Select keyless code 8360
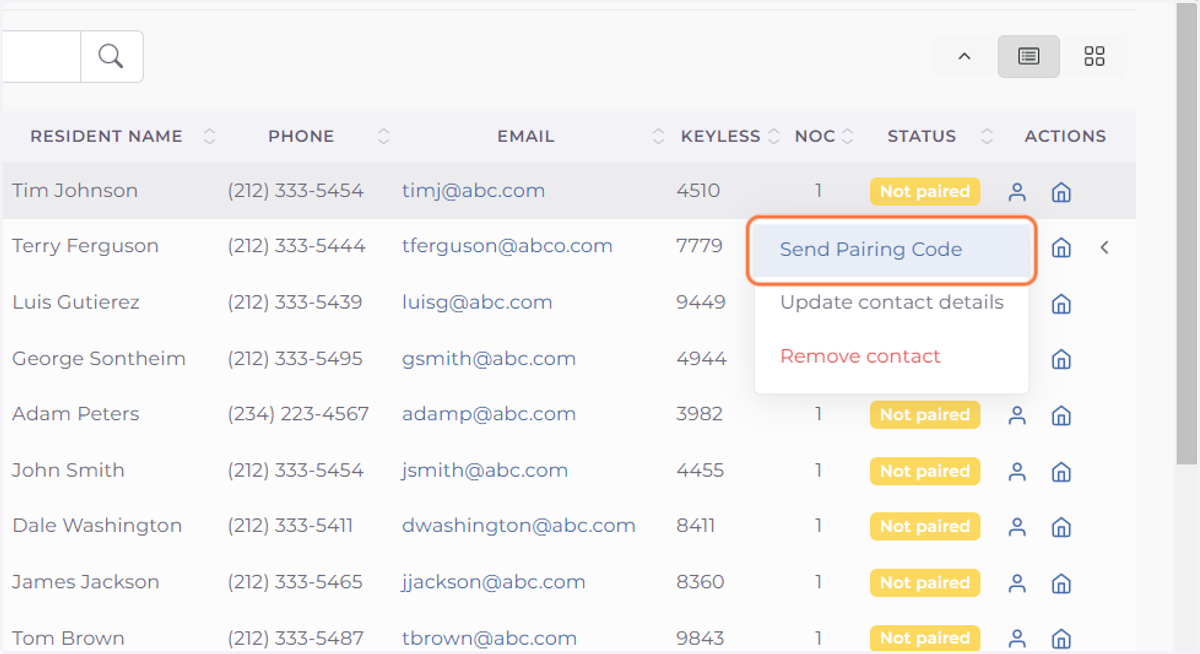 (x=700, y=582)
